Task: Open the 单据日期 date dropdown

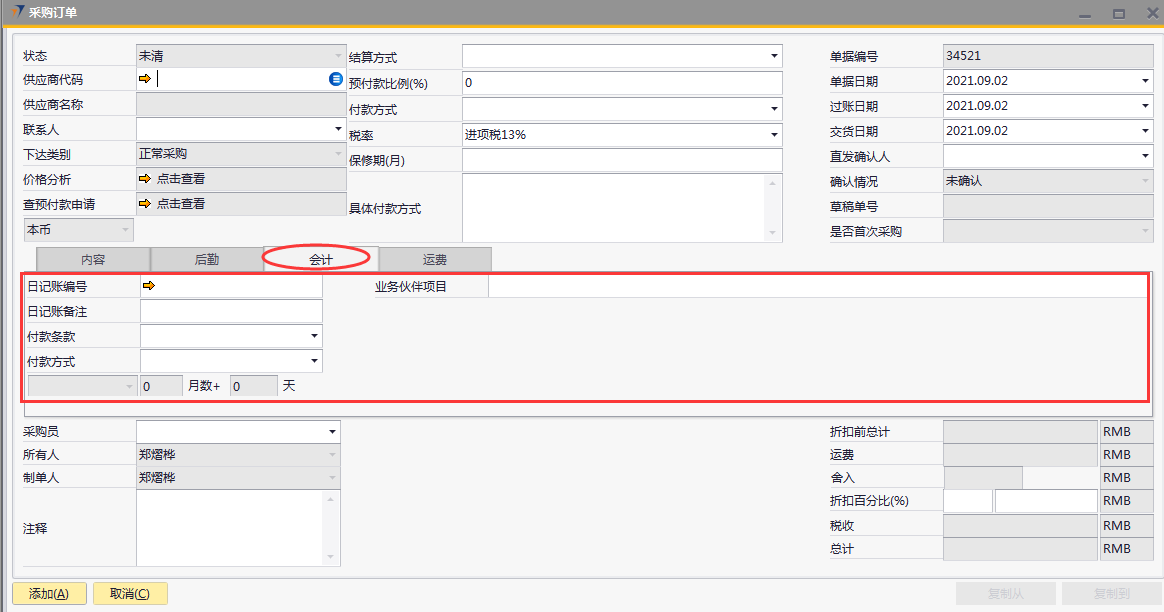Action: tap(1144, 82)
